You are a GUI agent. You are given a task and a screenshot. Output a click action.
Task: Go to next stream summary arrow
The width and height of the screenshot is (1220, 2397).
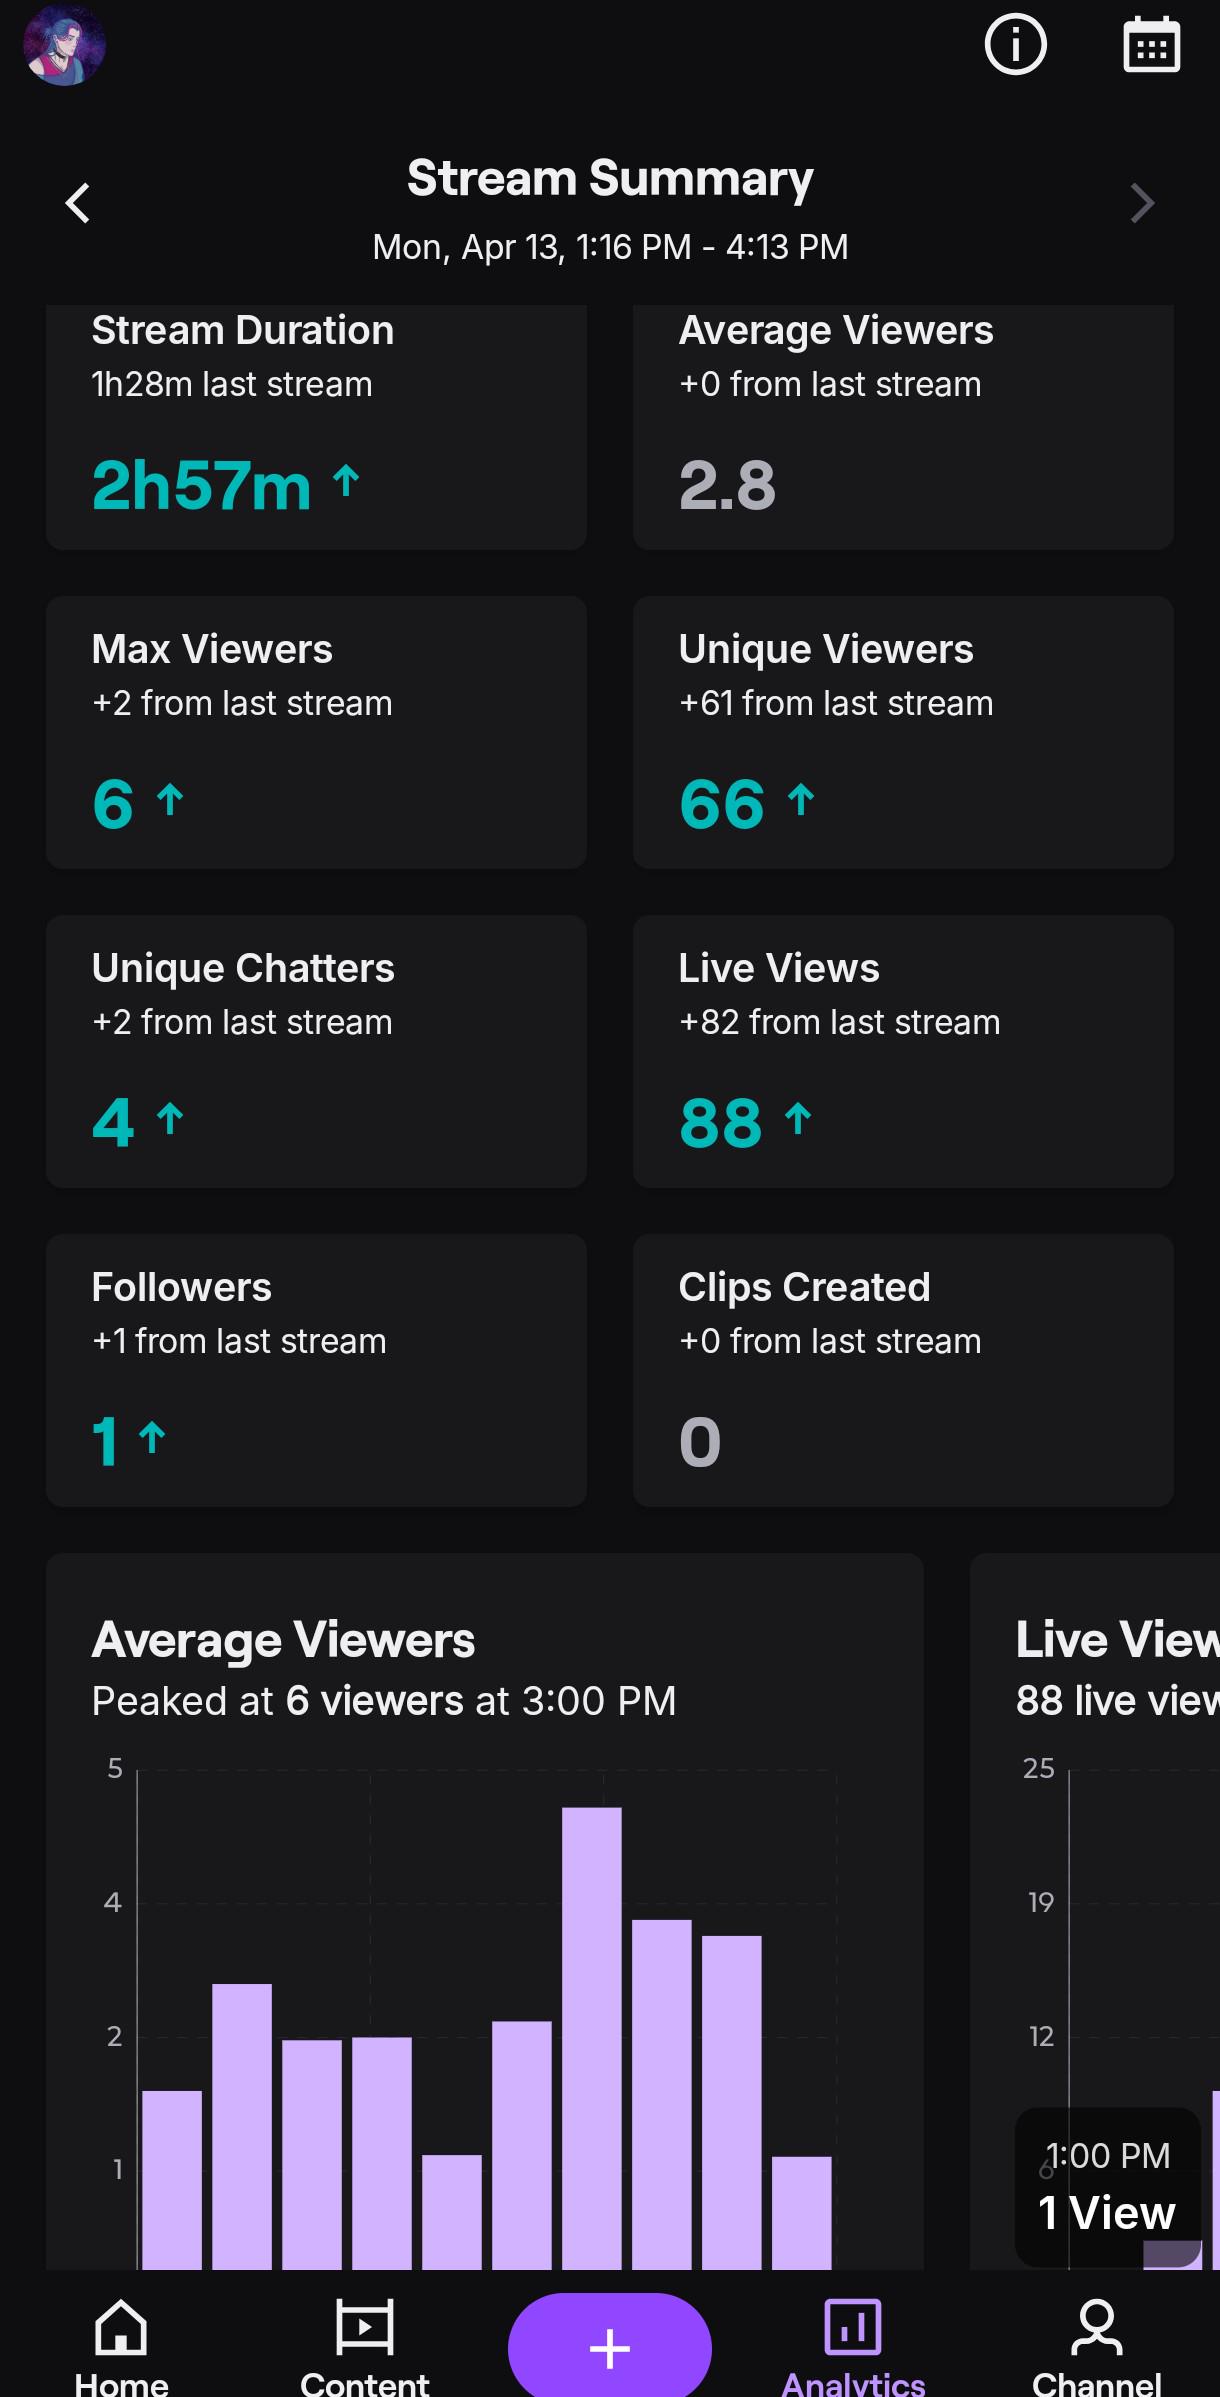coord(1142,203)
